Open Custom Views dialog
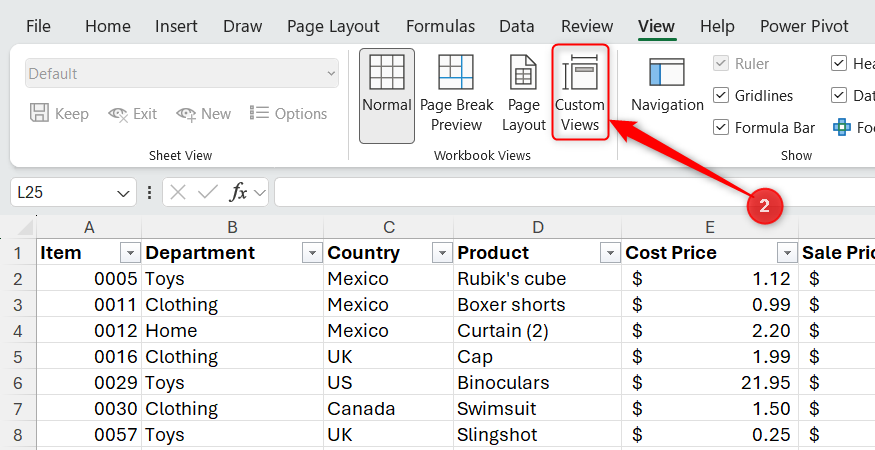The height and width of the screenshot is (450, 875). pos(580,93)
